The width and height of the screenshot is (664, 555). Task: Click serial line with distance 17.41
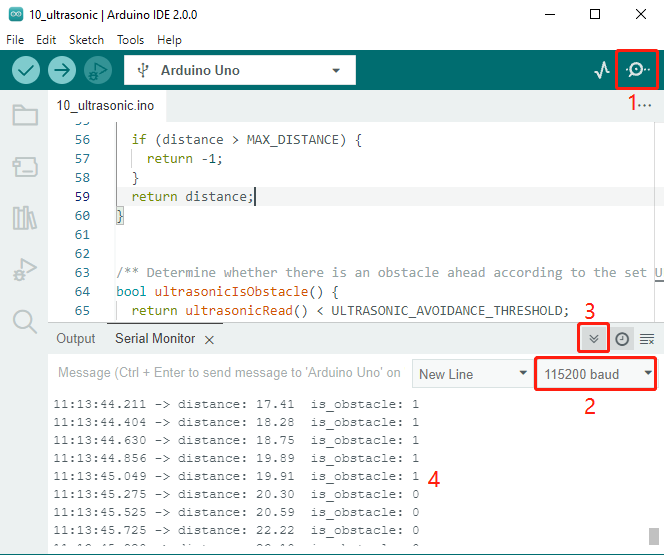click(236, 404)
